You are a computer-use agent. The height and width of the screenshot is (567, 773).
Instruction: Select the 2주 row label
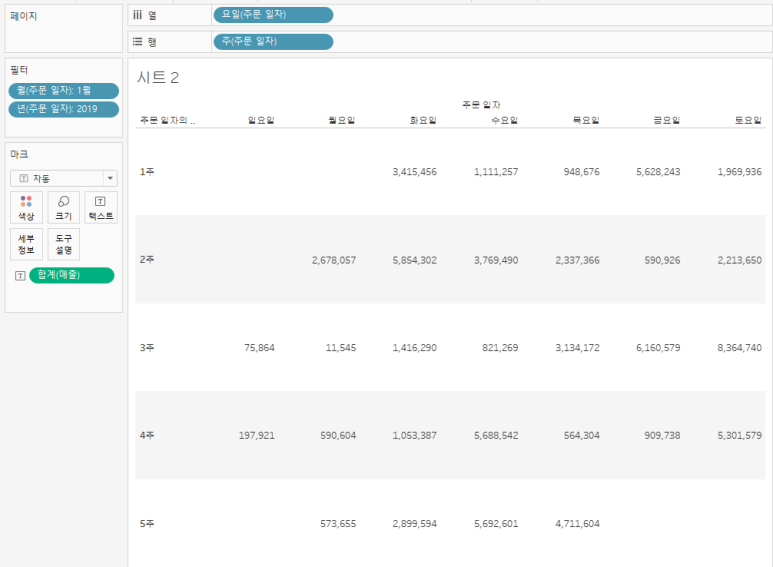click(x=147, y=259)
